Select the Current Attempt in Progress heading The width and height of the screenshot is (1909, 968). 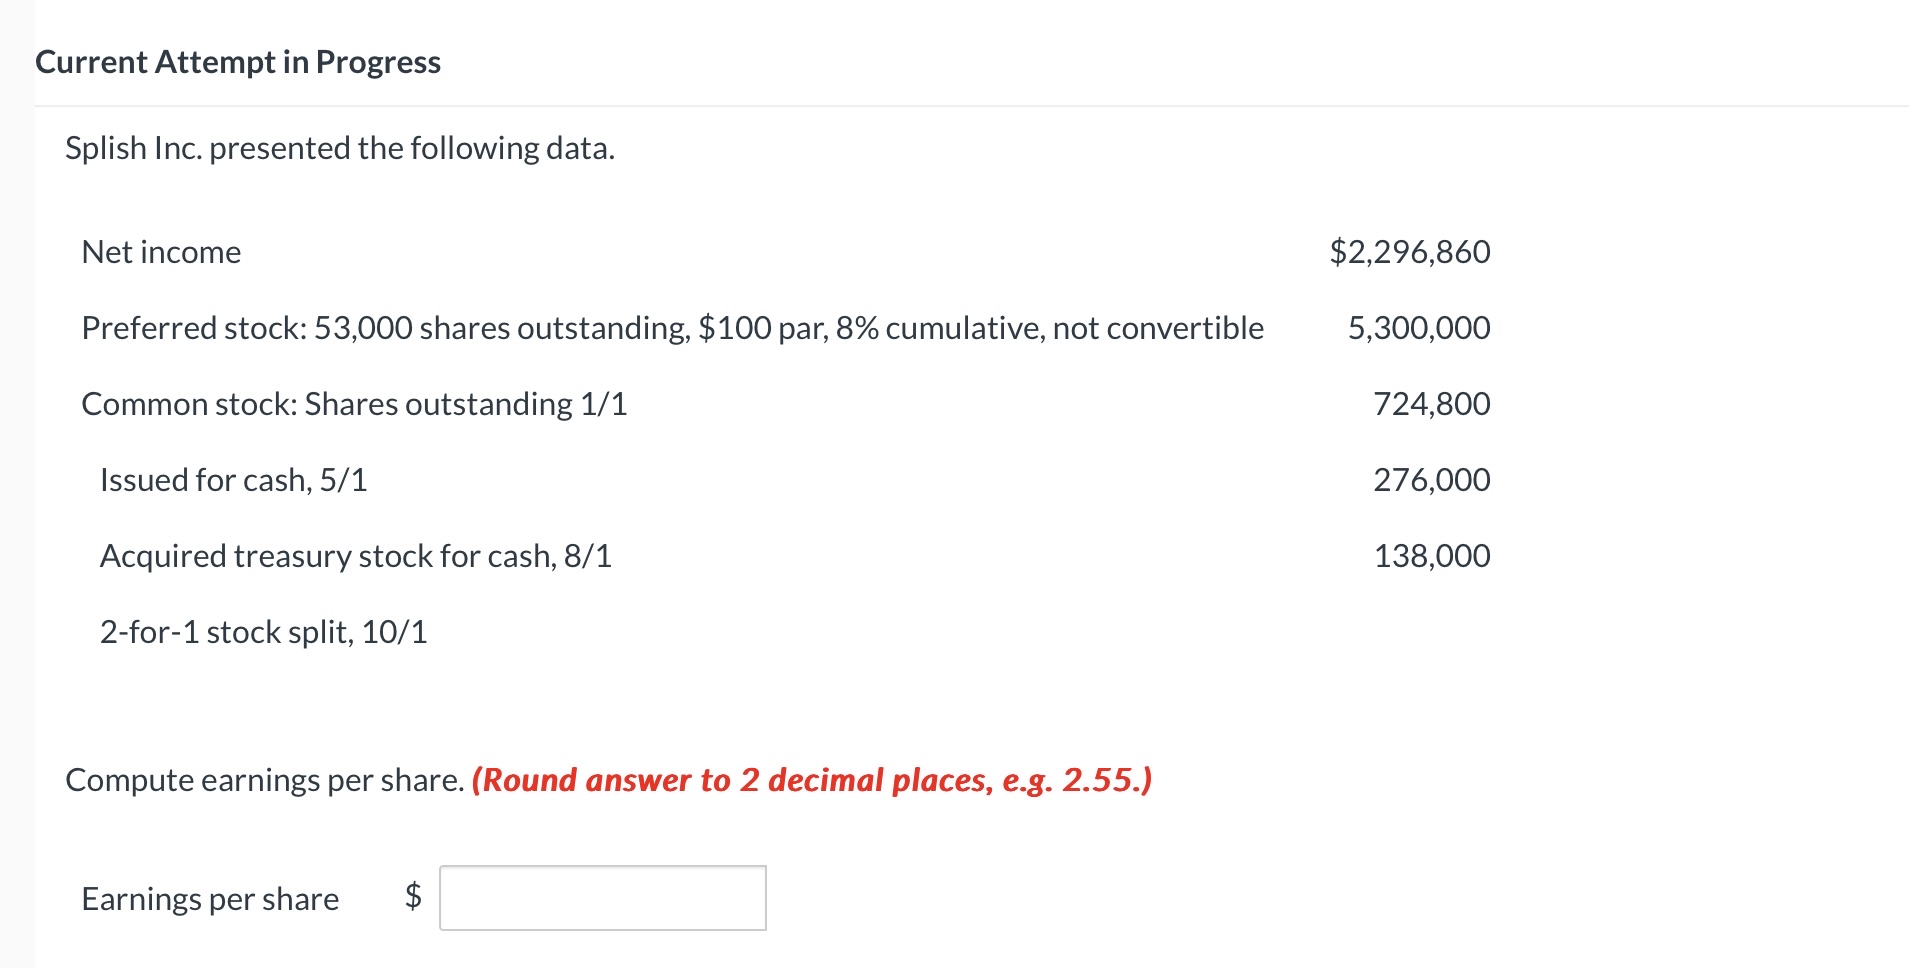click(x=238, y=62)
